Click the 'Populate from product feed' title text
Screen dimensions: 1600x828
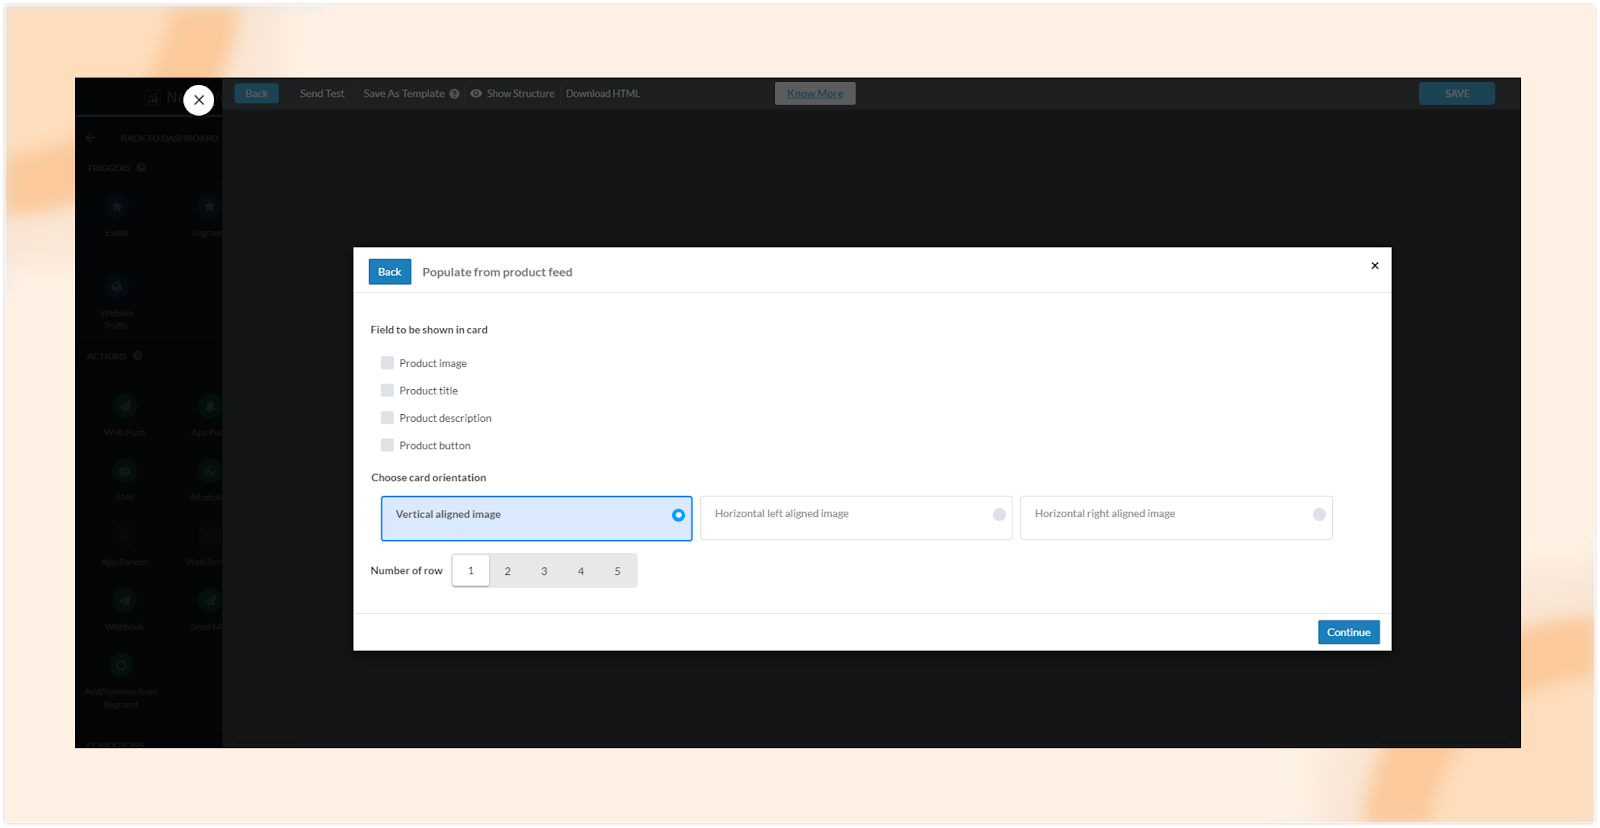(497, 272)
